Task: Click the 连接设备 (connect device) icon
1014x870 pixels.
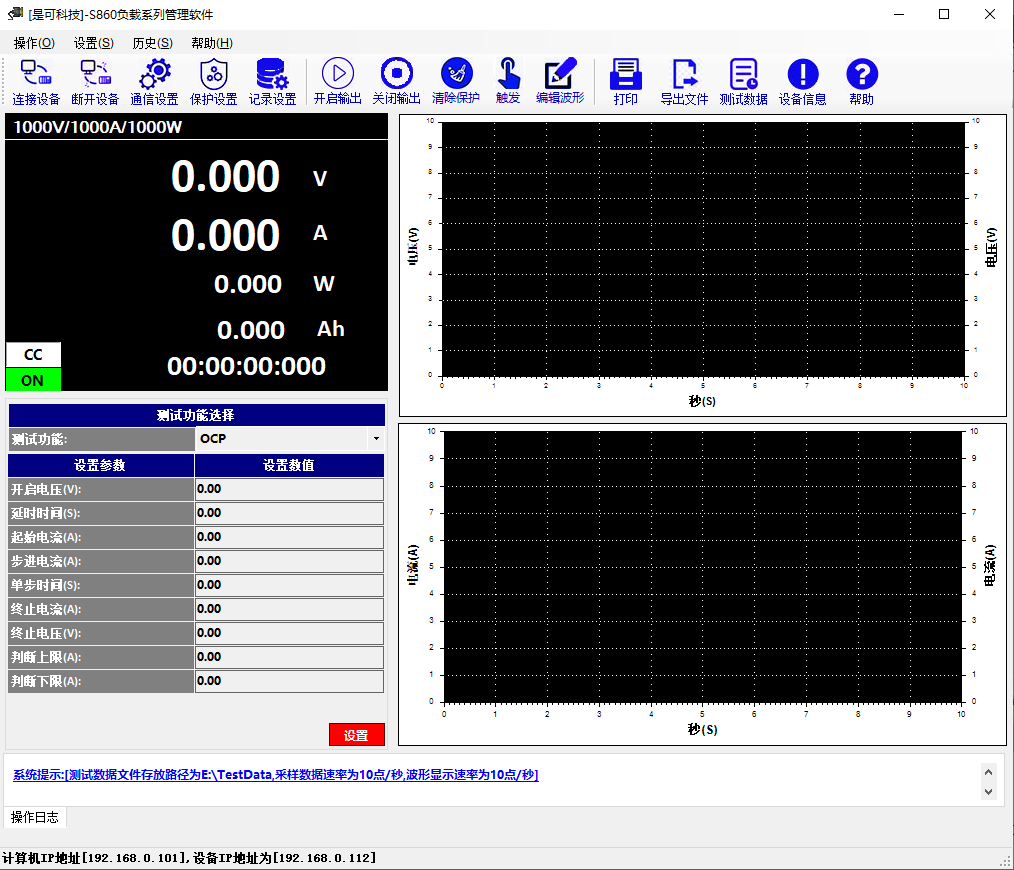Action: point(36,81)
